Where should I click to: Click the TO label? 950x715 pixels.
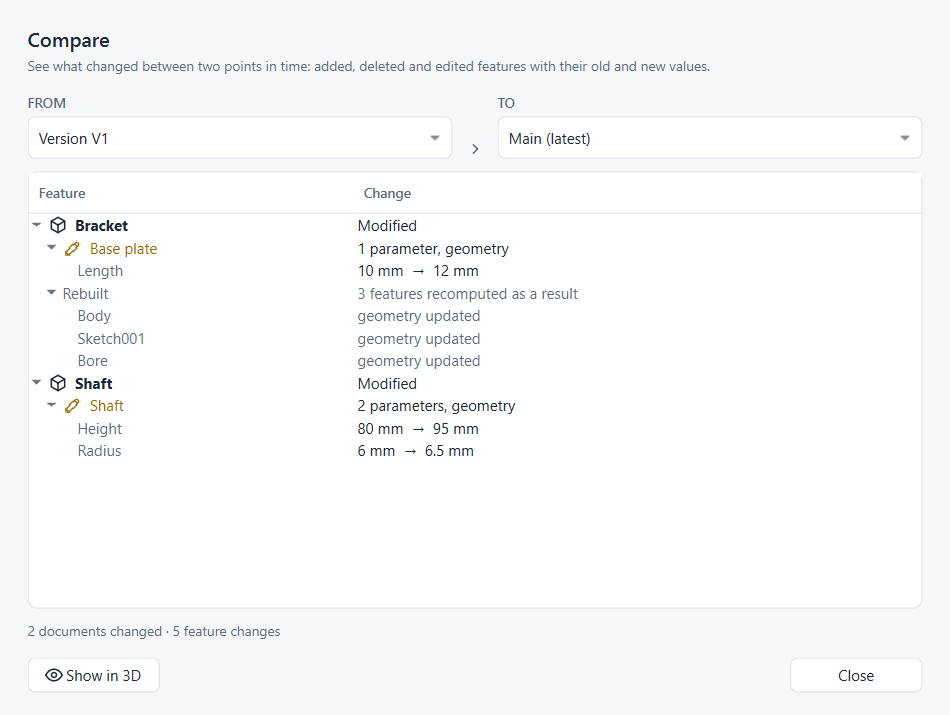click(x=506, y=103)
